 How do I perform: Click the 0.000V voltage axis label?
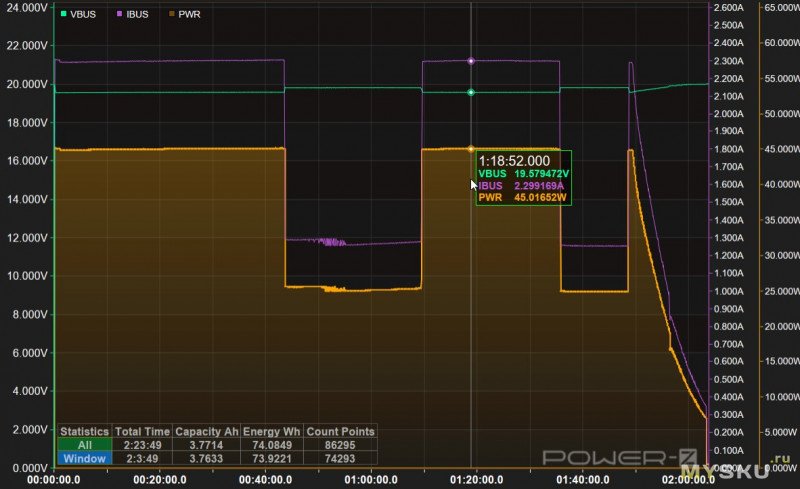(29, 468)
